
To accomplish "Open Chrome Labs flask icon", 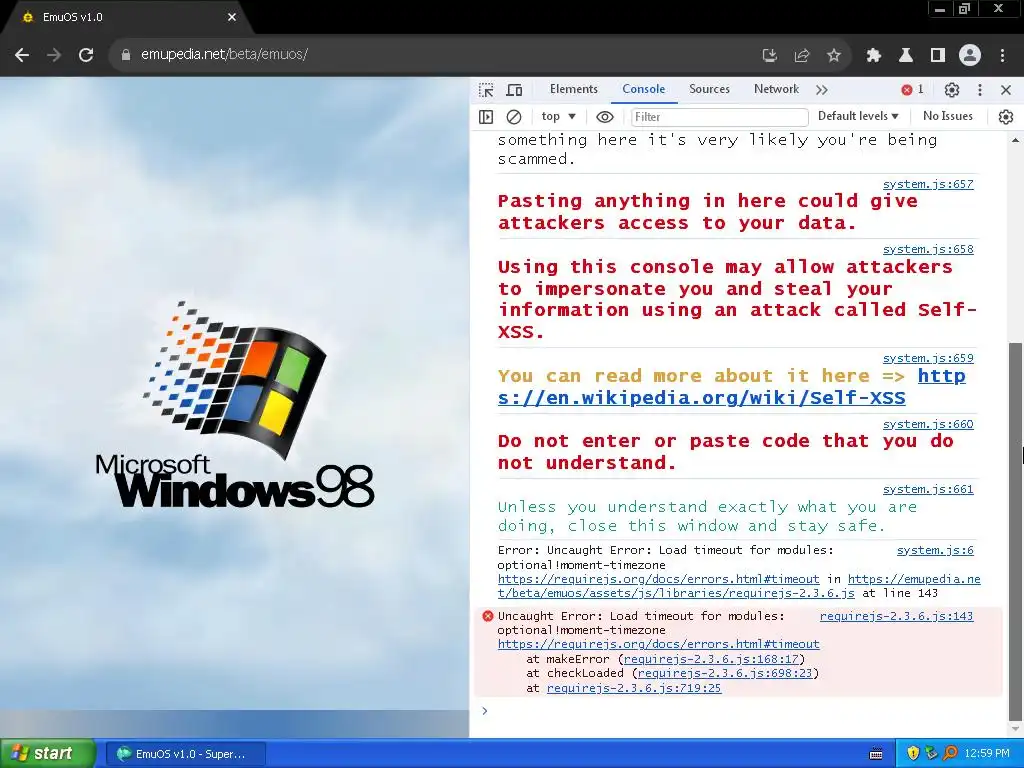I will (906, 56).
